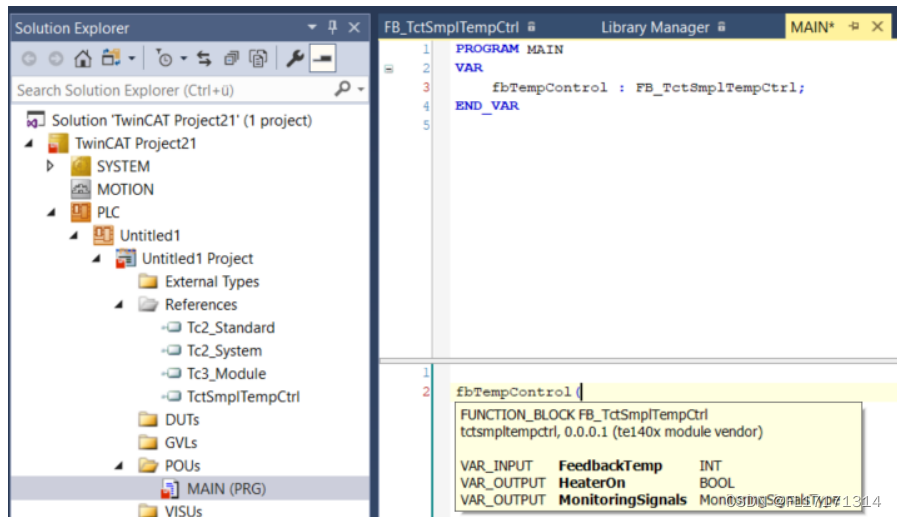Switch to the FB_TctSmplTempCtrl tab
This screenshot has height=517, width=897.
[x=451, y=27]
